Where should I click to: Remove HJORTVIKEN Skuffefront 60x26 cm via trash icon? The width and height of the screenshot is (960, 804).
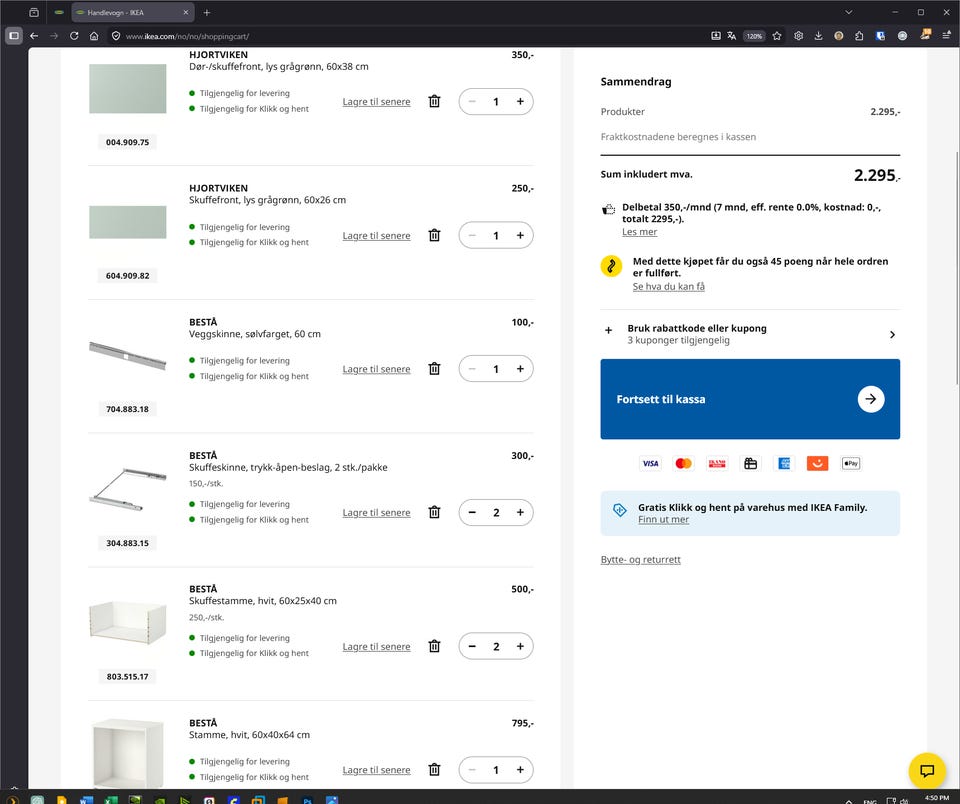tap(434, 235)
